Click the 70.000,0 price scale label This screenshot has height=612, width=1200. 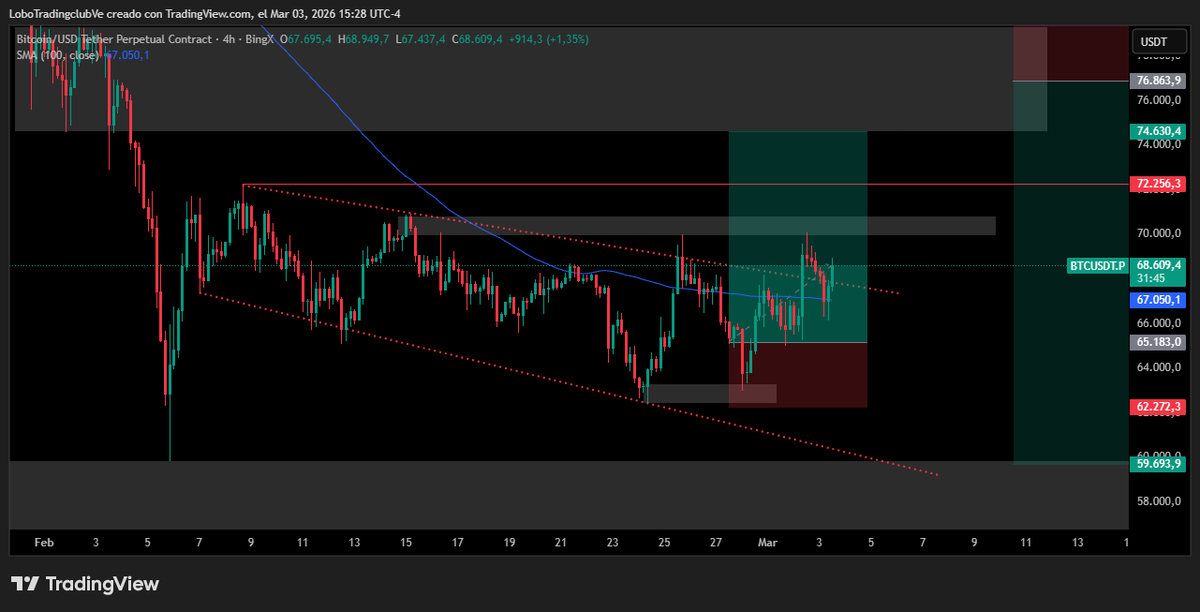tap(1158, 234)
